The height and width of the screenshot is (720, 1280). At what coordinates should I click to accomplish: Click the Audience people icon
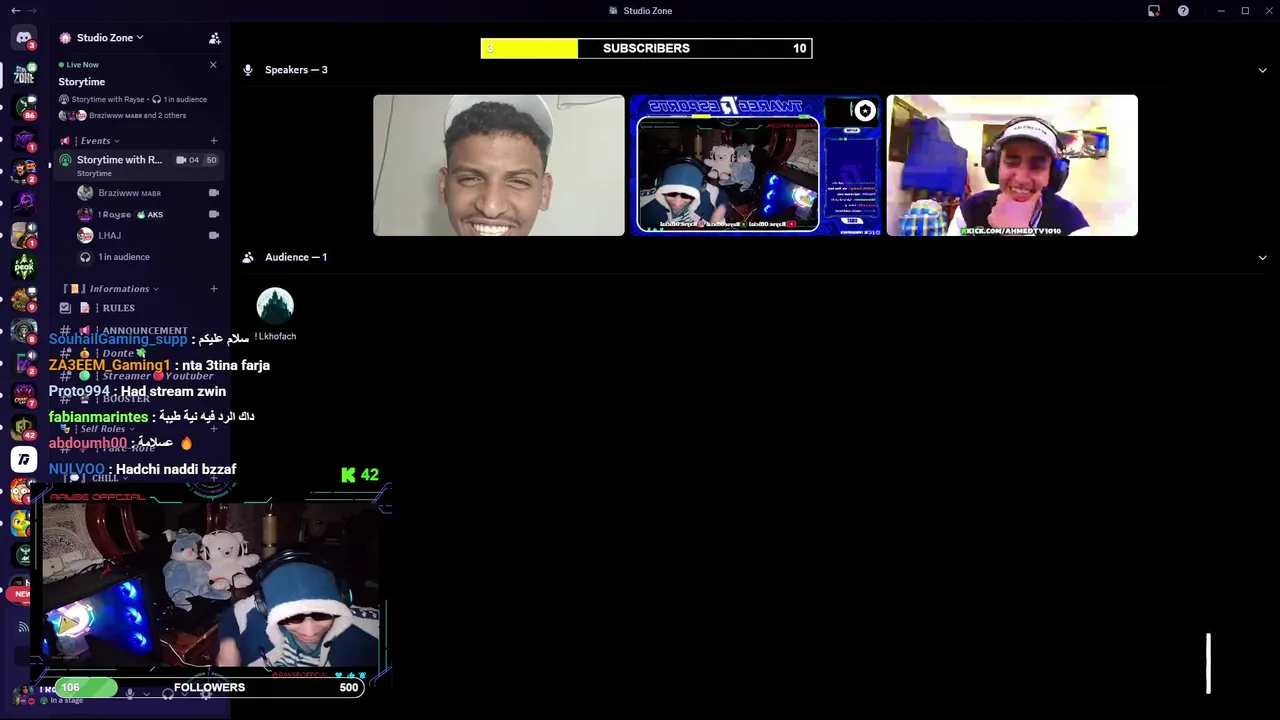click(248, 257)
